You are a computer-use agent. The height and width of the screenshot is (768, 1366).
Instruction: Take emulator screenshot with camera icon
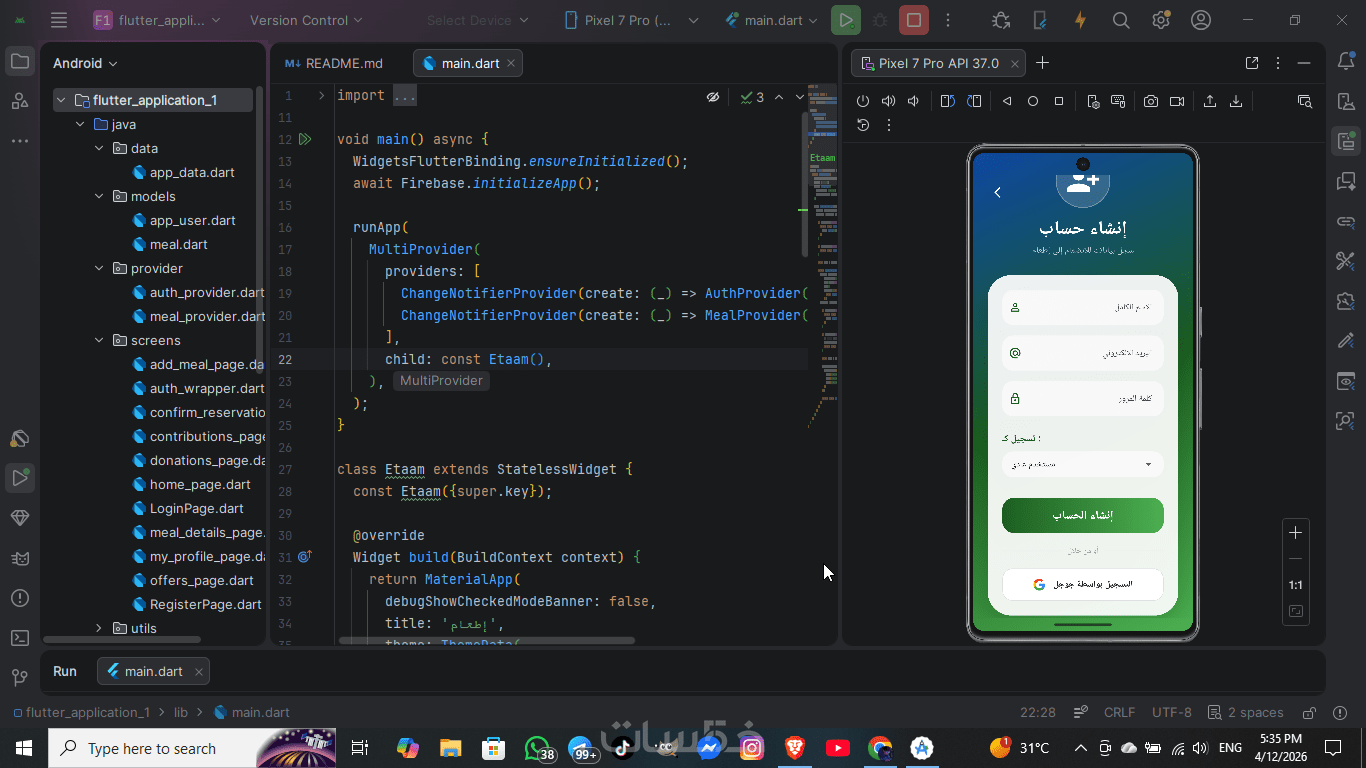coord(1152,101)
